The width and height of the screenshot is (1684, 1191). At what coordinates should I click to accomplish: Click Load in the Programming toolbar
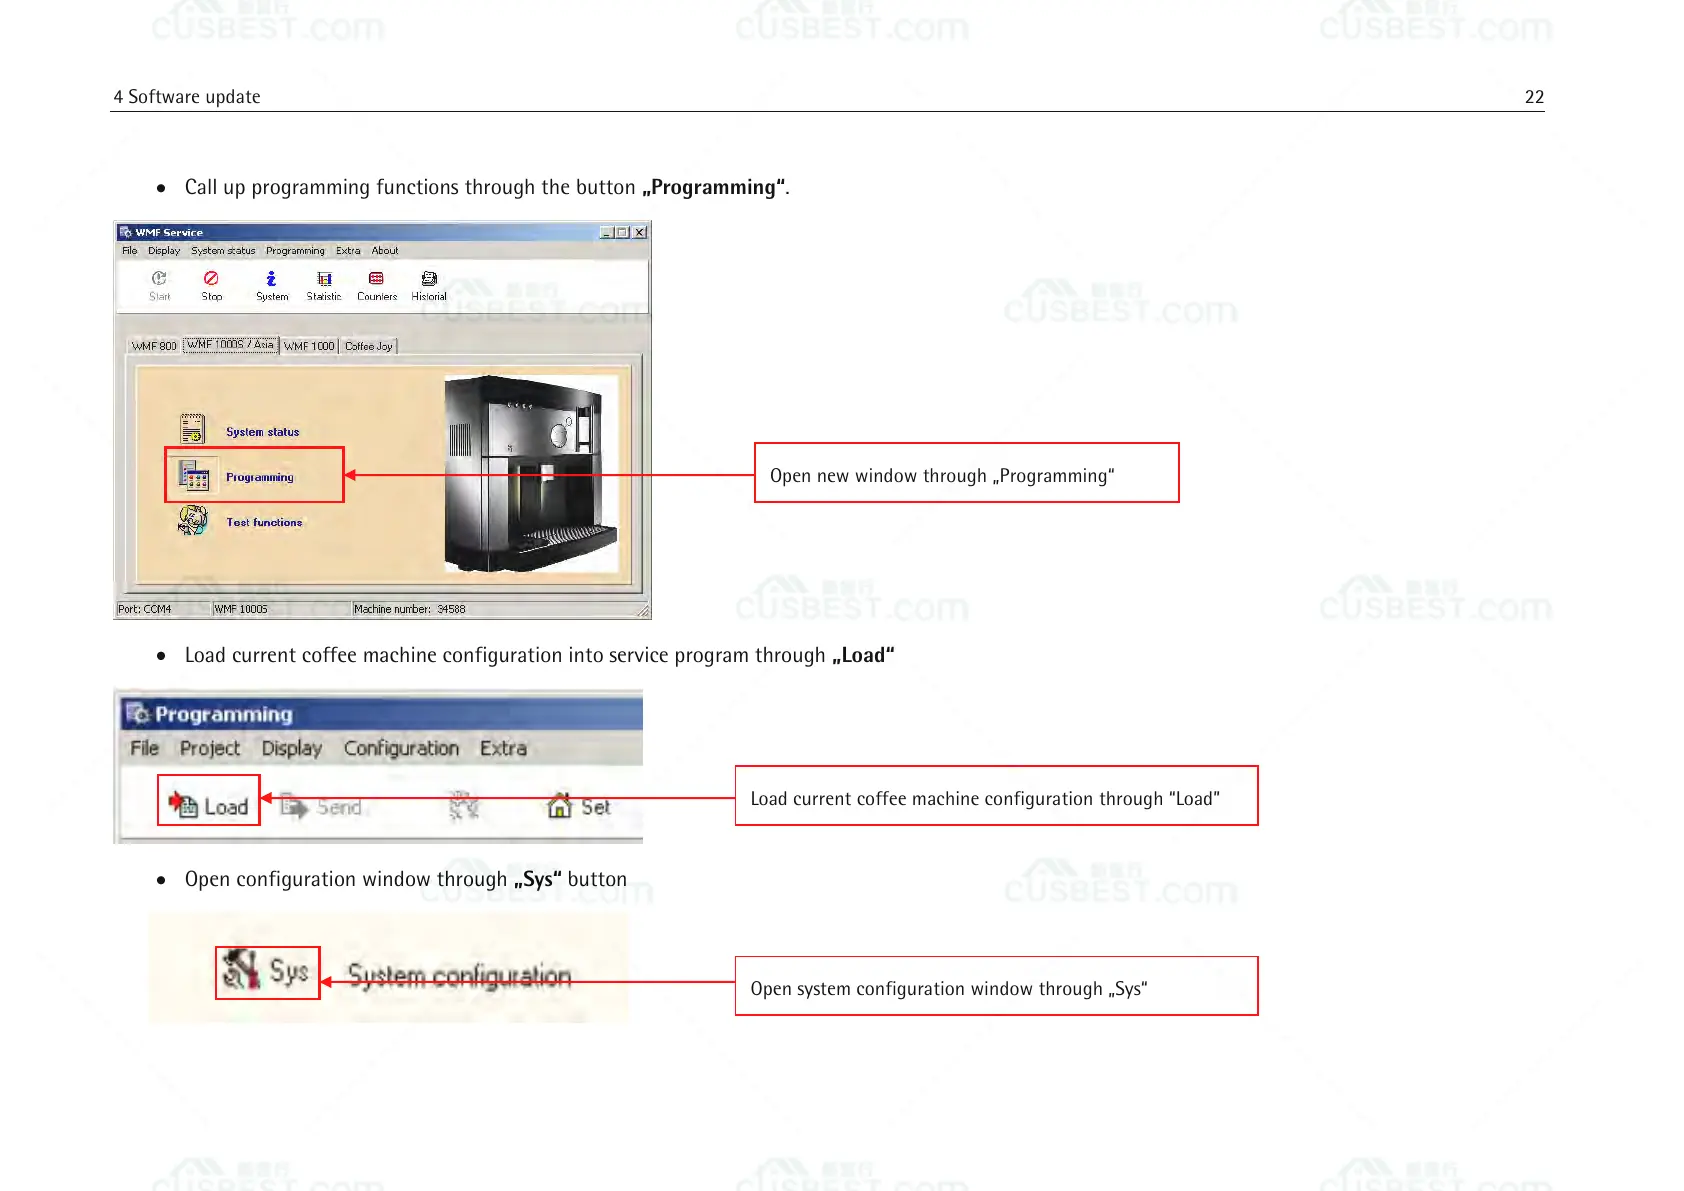coord(209,806)
